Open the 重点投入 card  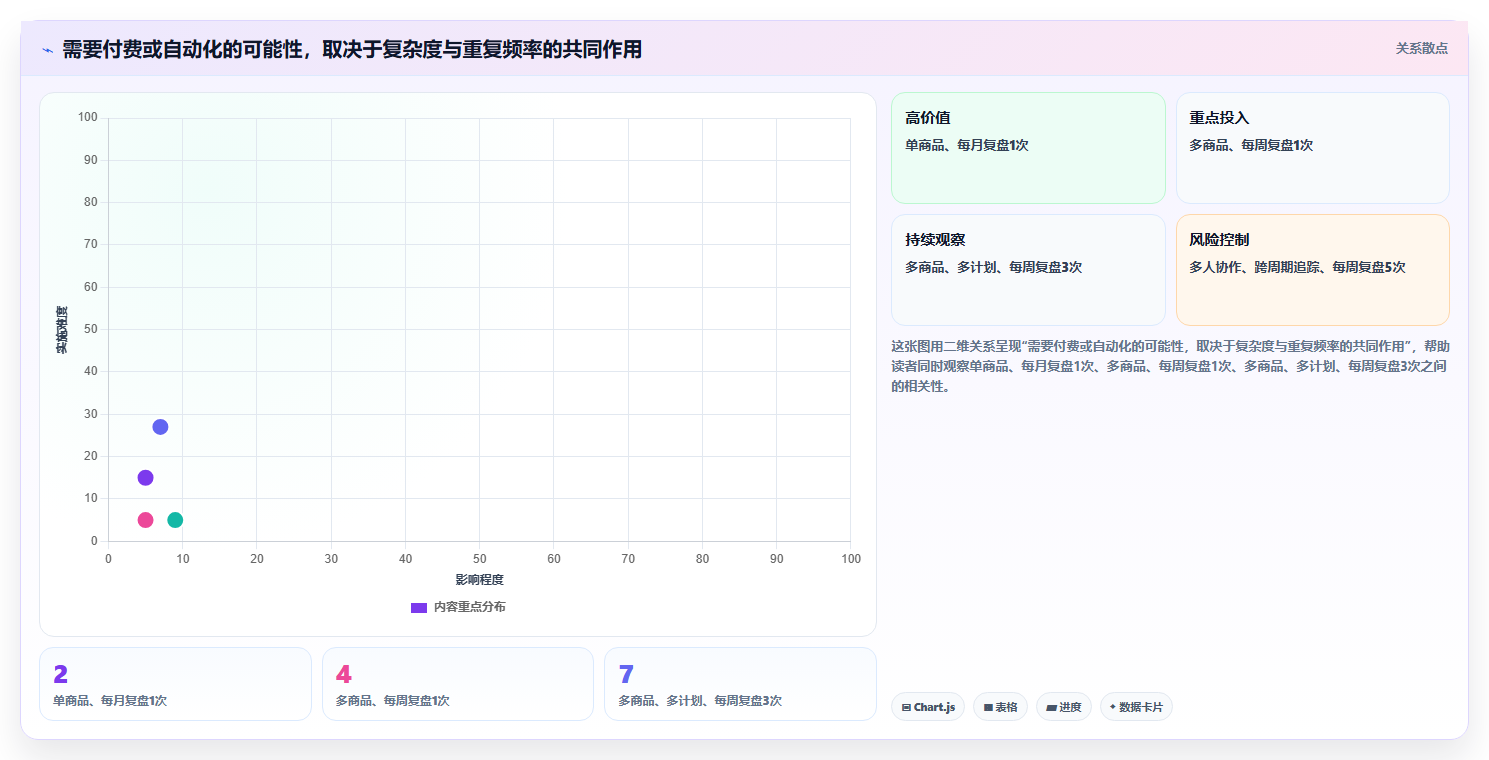click(1313, 148)
